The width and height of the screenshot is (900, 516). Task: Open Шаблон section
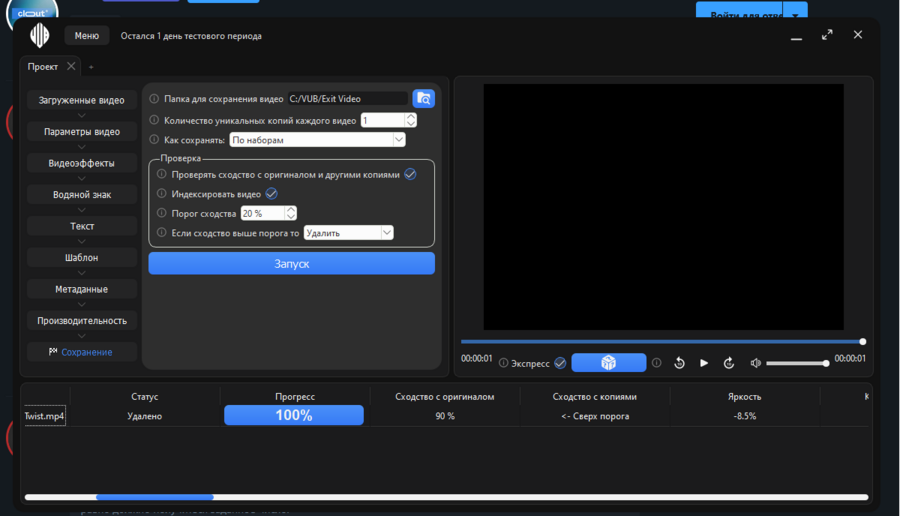click(82, 258)
